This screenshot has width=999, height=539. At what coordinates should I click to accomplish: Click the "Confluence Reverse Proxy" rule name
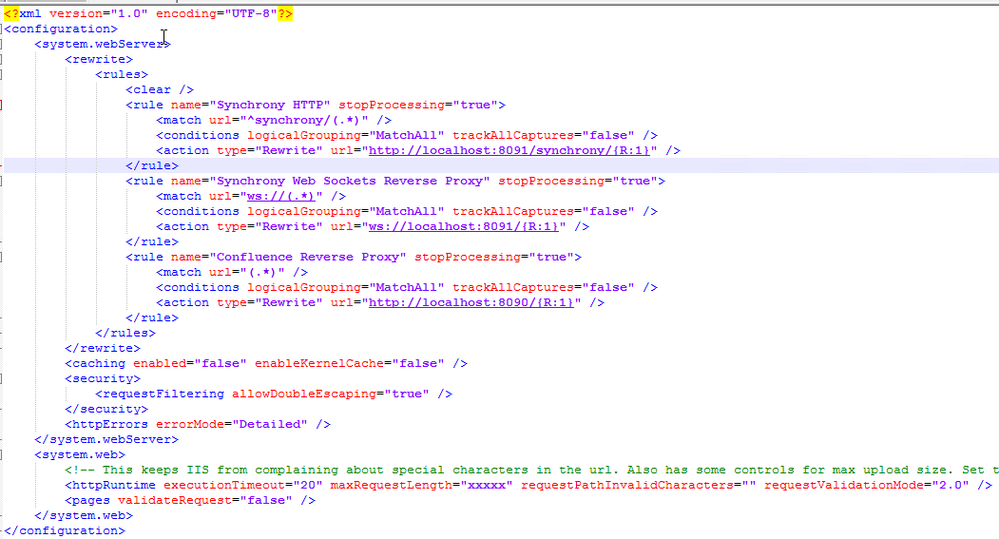point(308,257)
